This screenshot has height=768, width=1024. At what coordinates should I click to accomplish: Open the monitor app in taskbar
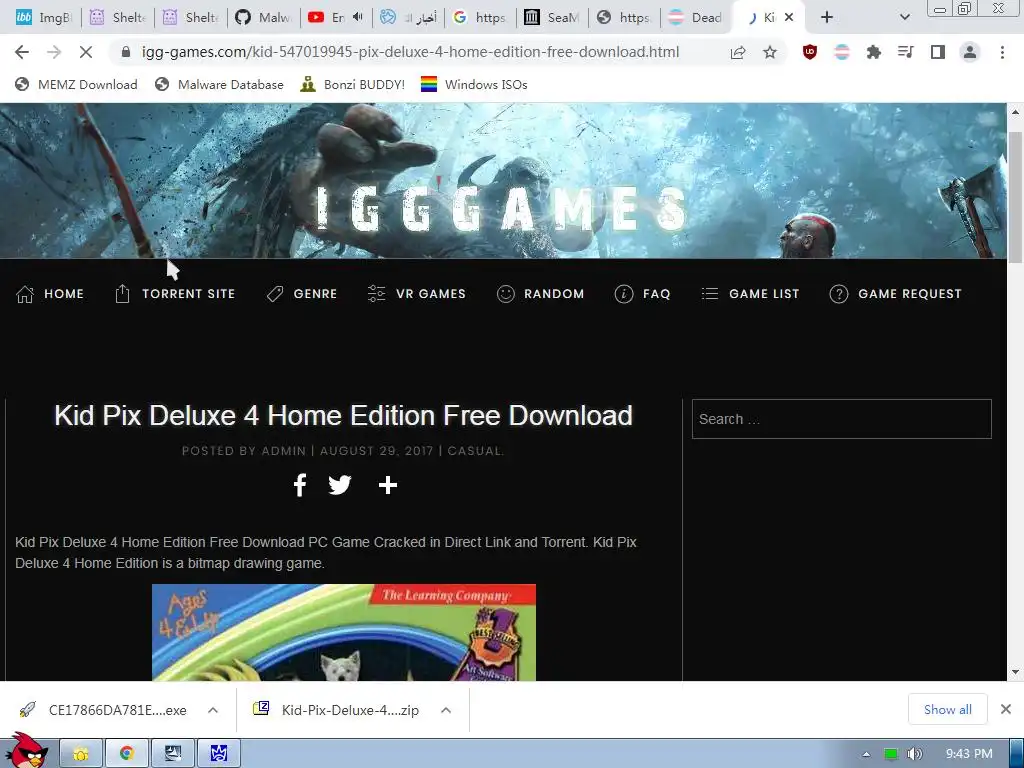(173, 754)
